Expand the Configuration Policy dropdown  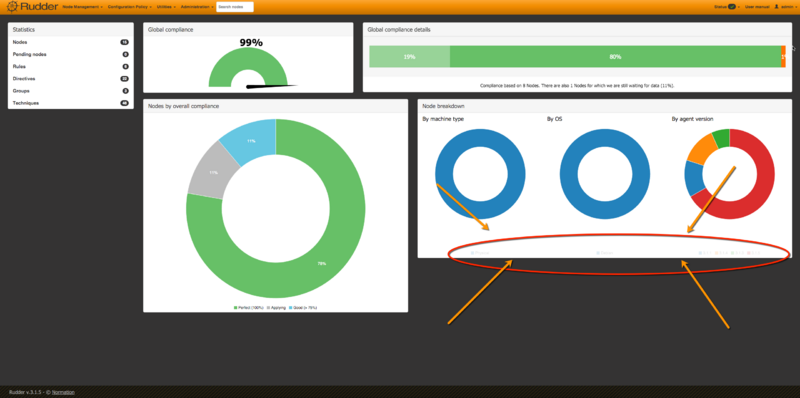click(x=130, y=7)
